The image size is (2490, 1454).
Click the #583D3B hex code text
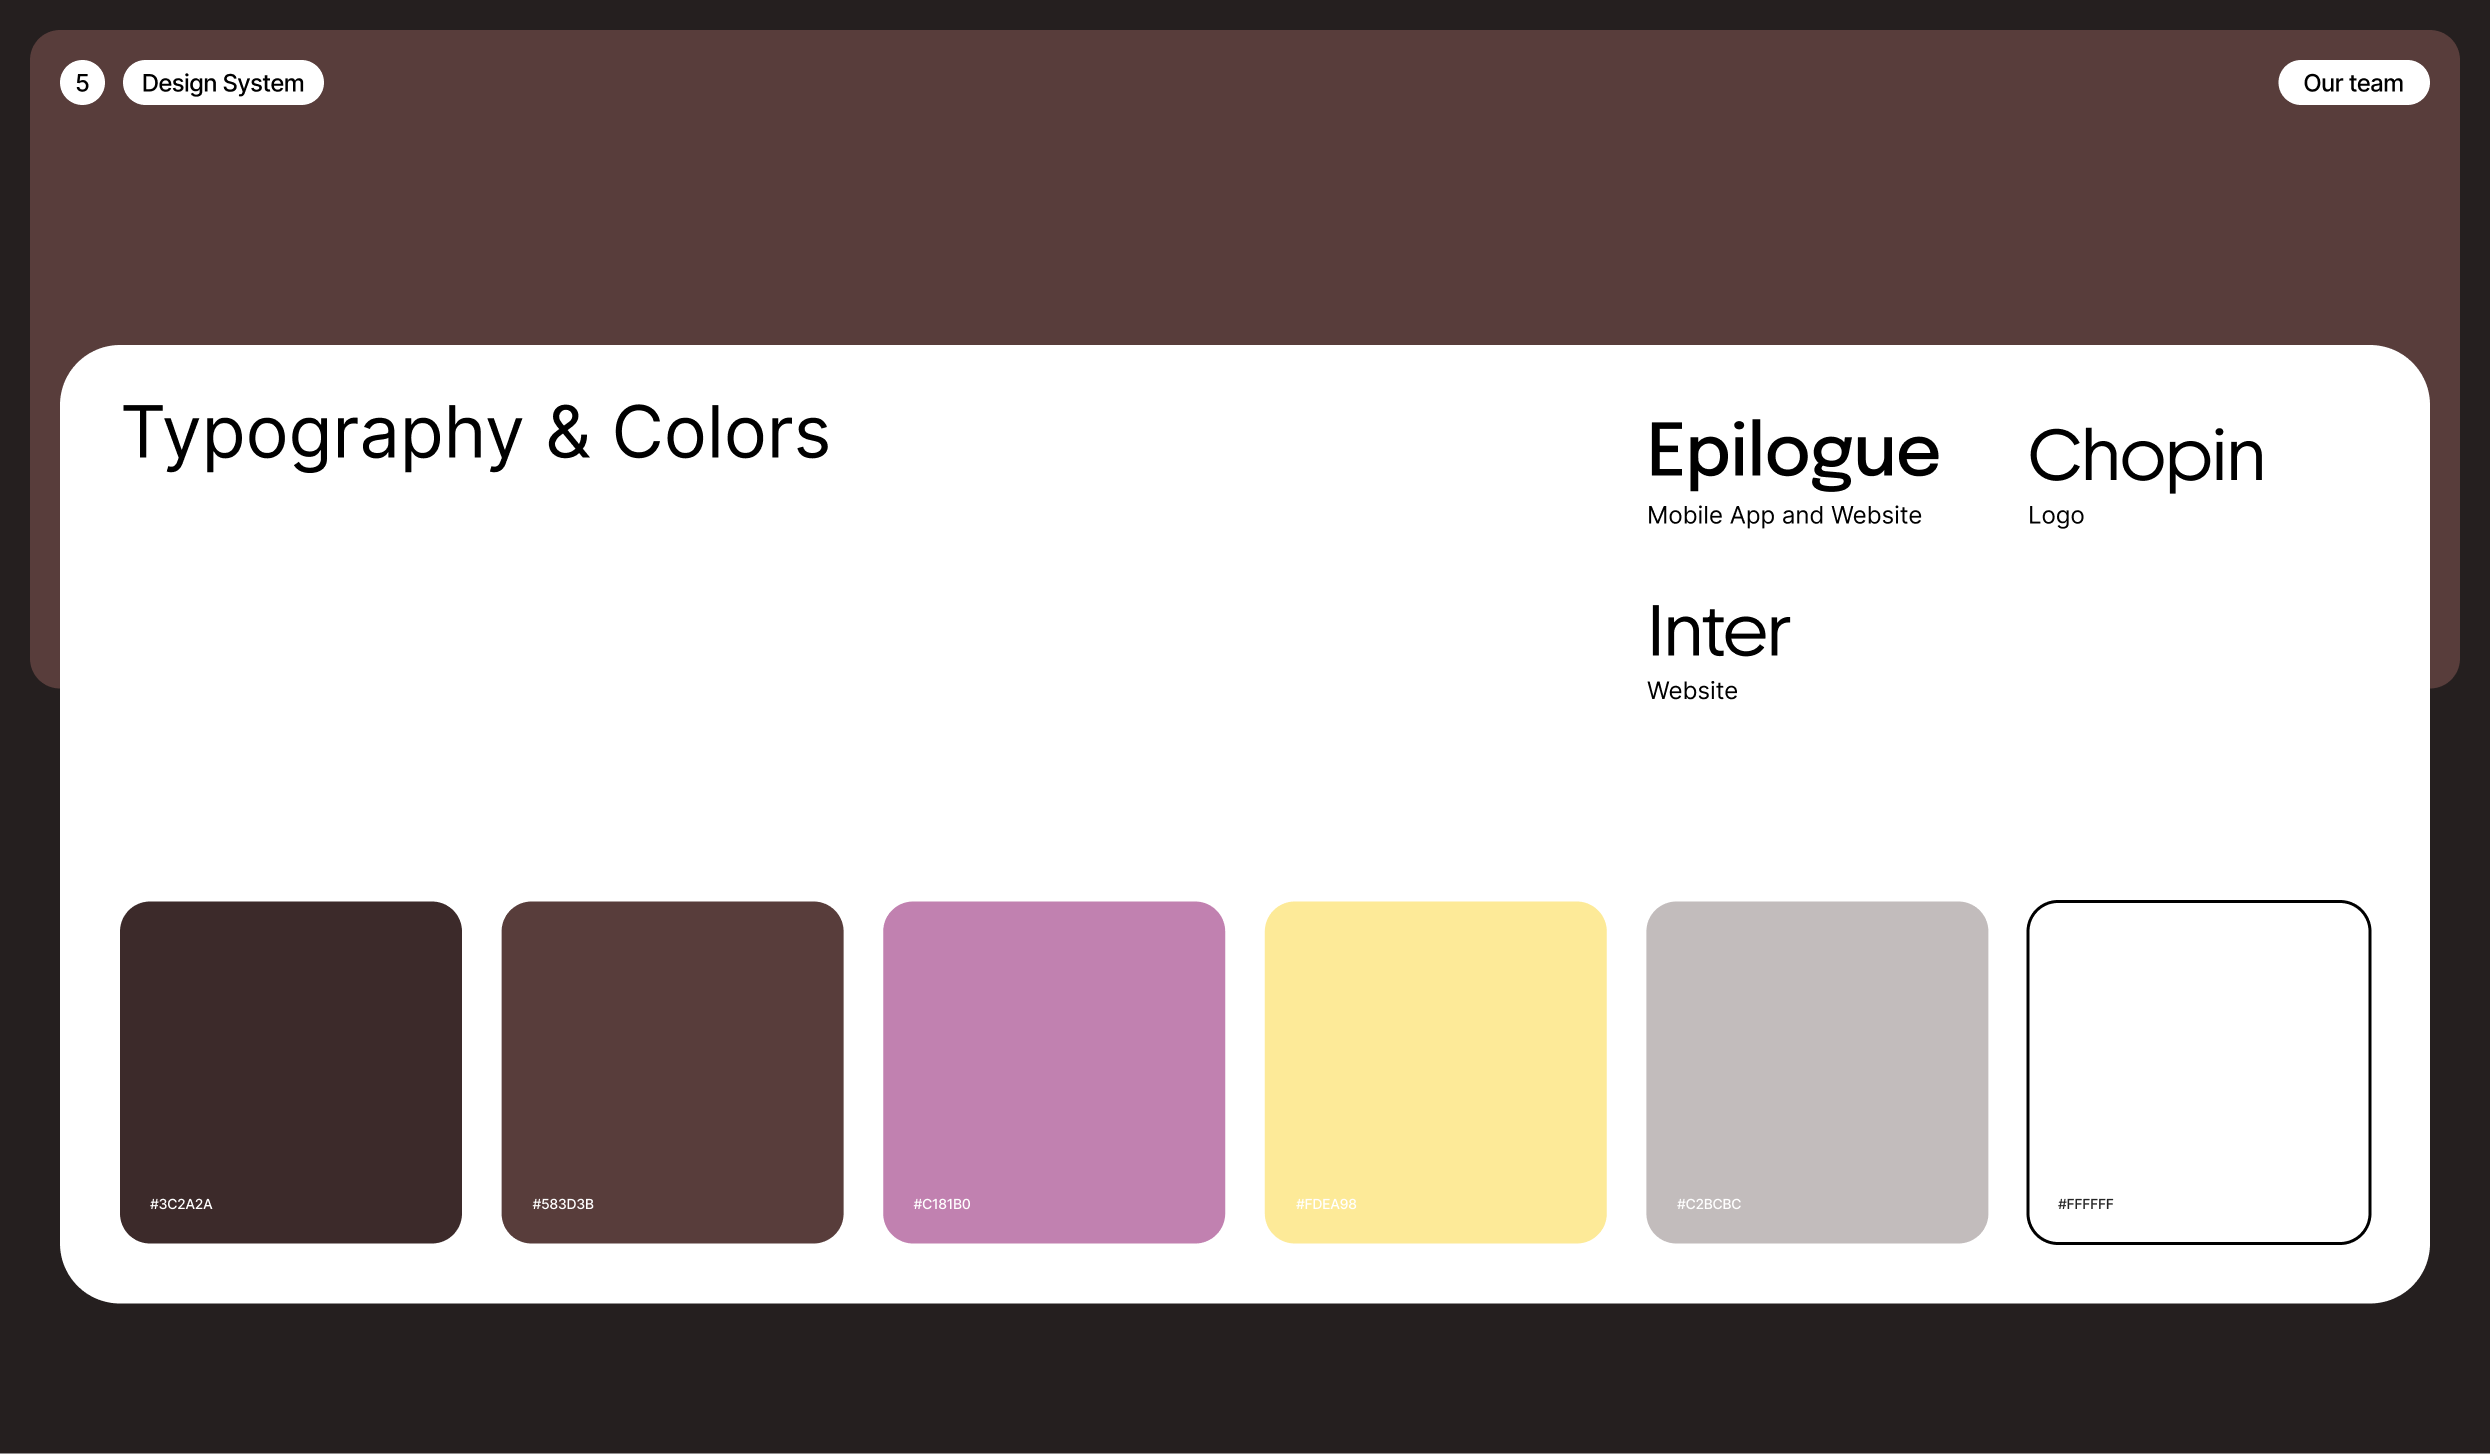pyautogui.click(x=563, y=1204)
